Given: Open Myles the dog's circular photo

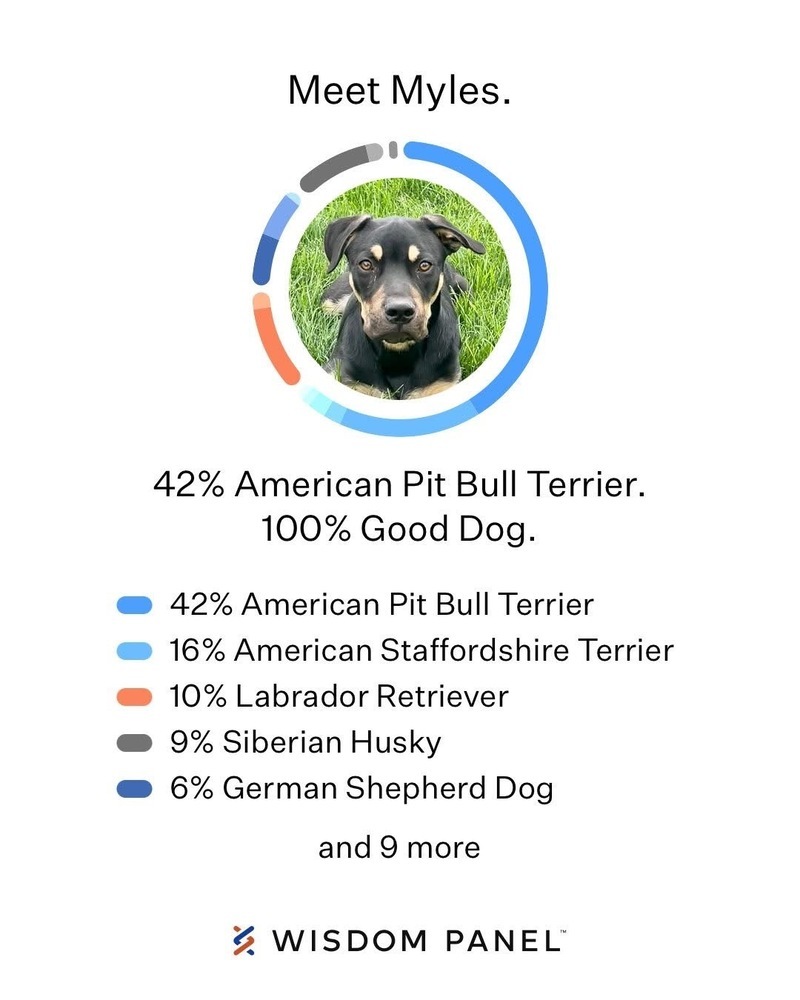Looking at the screenshot, I should pyautogui.click(x=400, y=288).
